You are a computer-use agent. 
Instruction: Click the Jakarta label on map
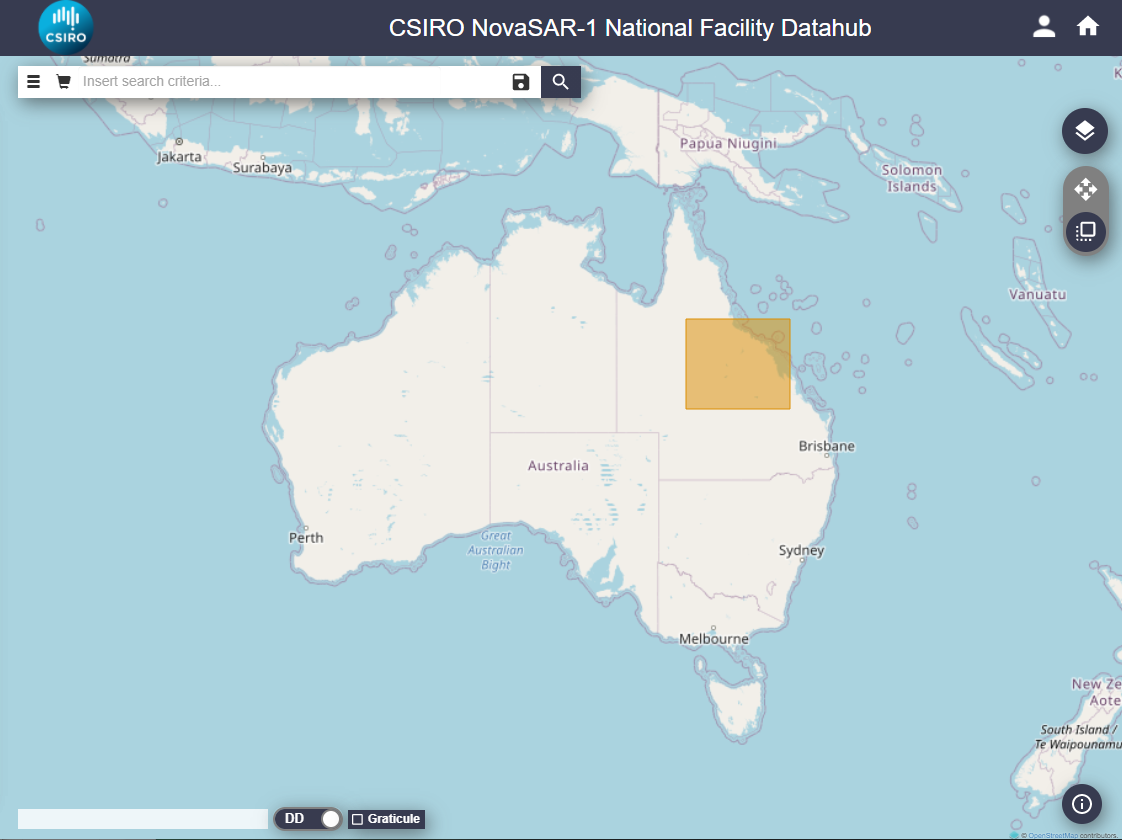tap(180, 157)
